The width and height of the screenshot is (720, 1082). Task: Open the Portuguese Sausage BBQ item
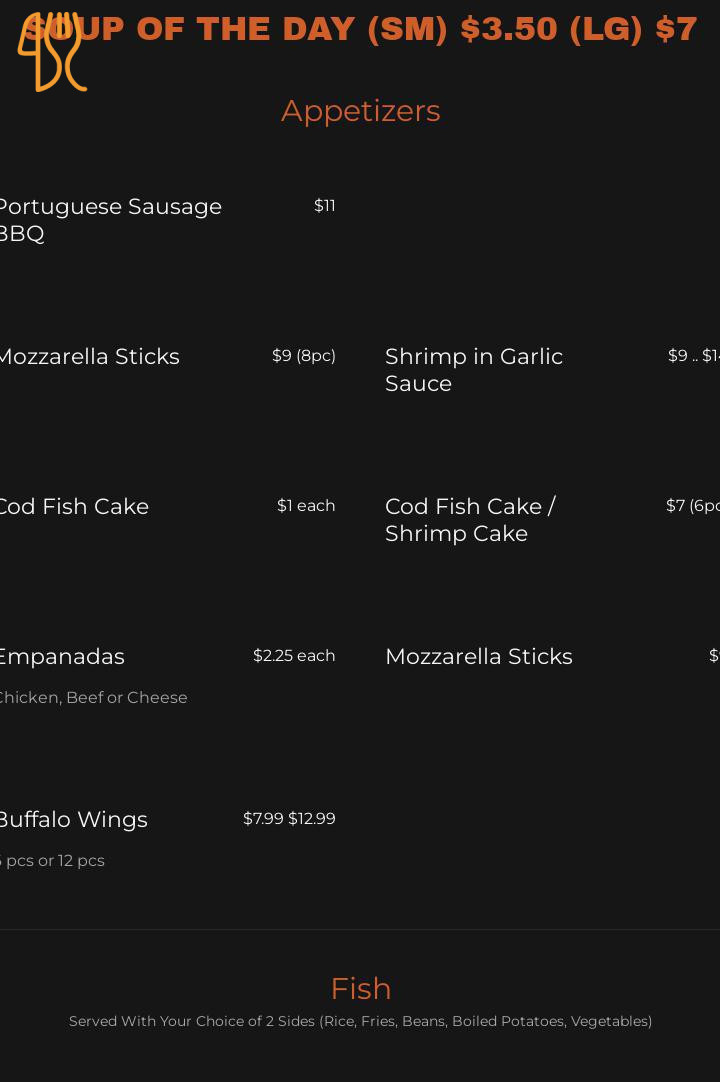108,220
